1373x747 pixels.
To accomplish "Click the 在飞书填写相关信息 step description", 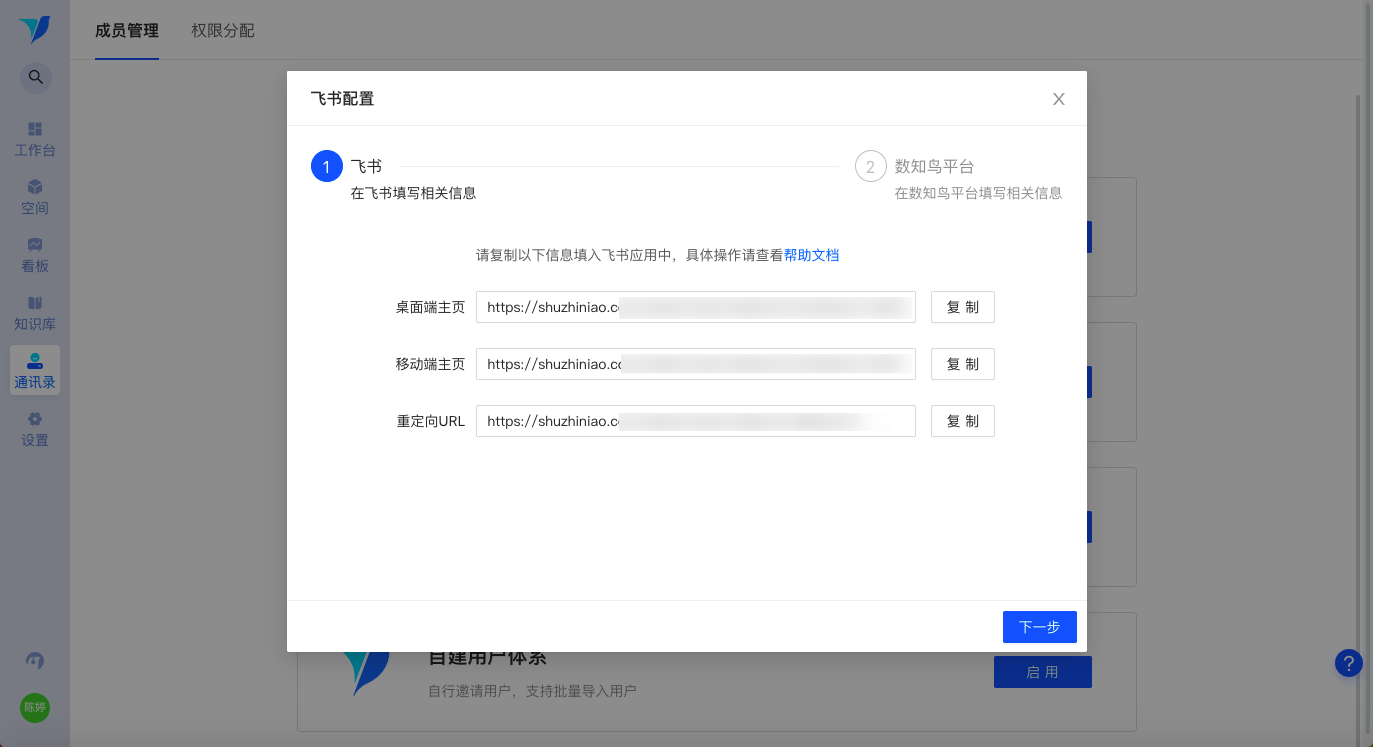I will pos(414,193).
